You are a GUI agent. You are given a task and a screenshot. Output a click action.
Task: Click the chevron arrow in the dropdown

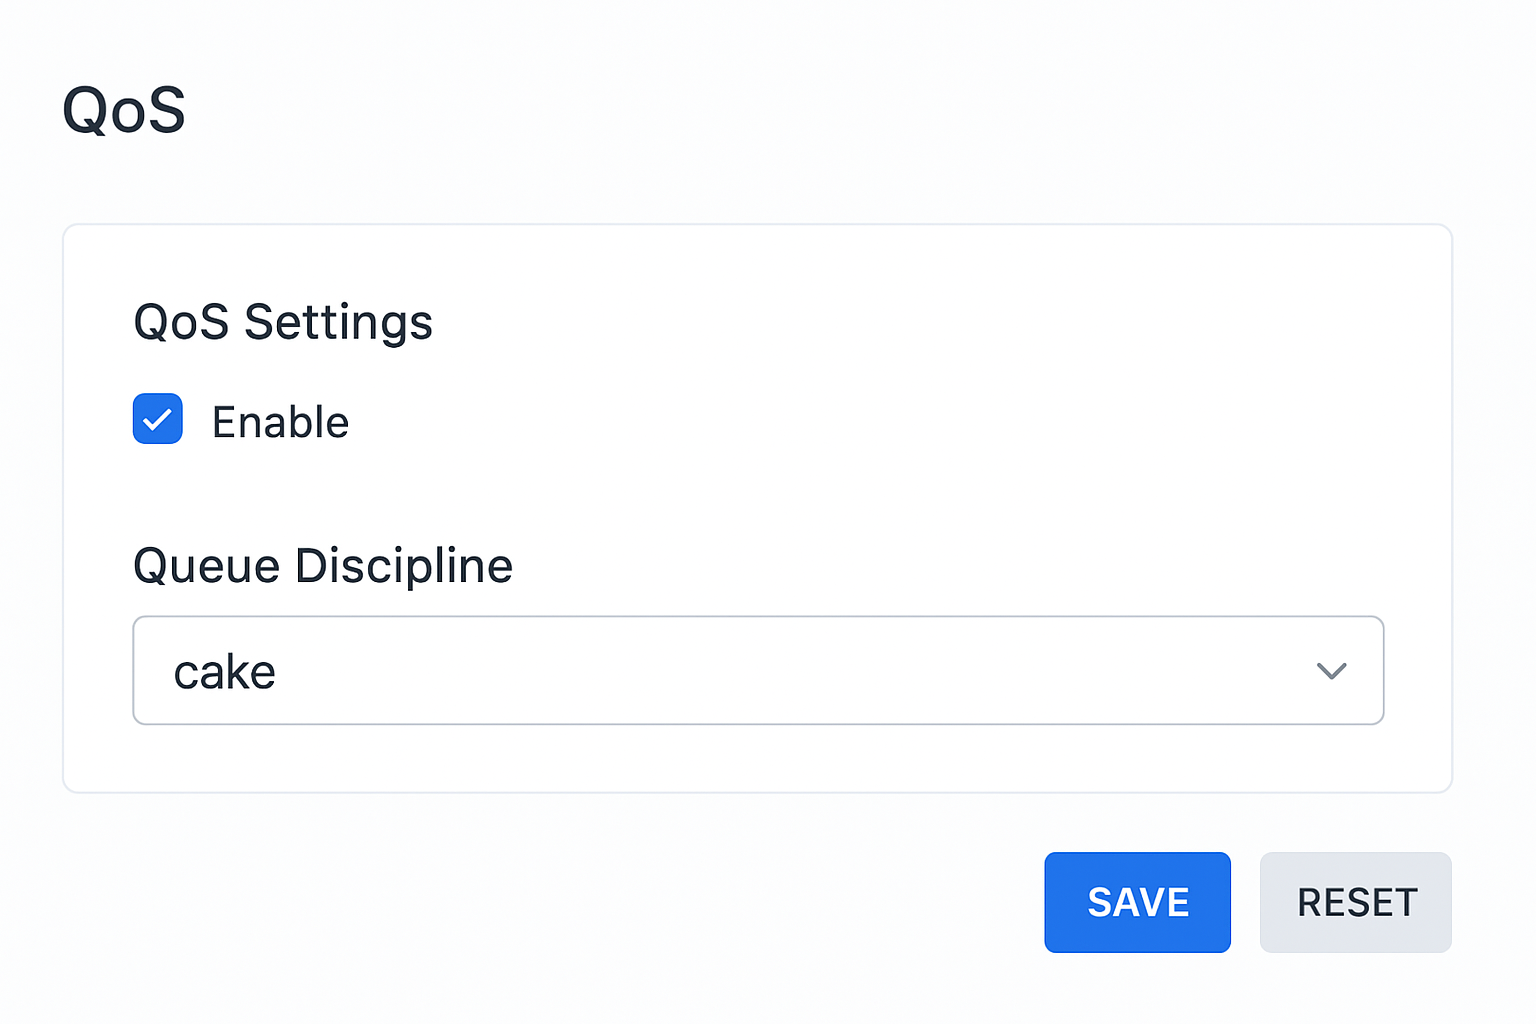coord(1331,671)
